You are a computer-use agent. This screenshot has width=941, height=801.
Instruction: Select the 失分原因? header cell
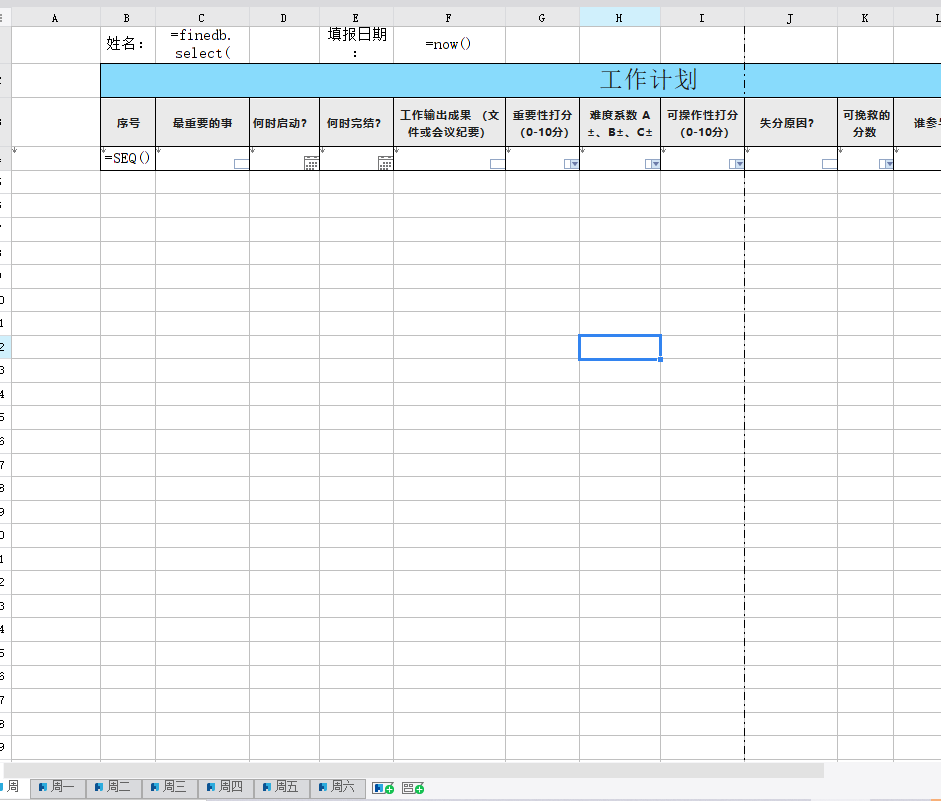[x=790, y=122]
